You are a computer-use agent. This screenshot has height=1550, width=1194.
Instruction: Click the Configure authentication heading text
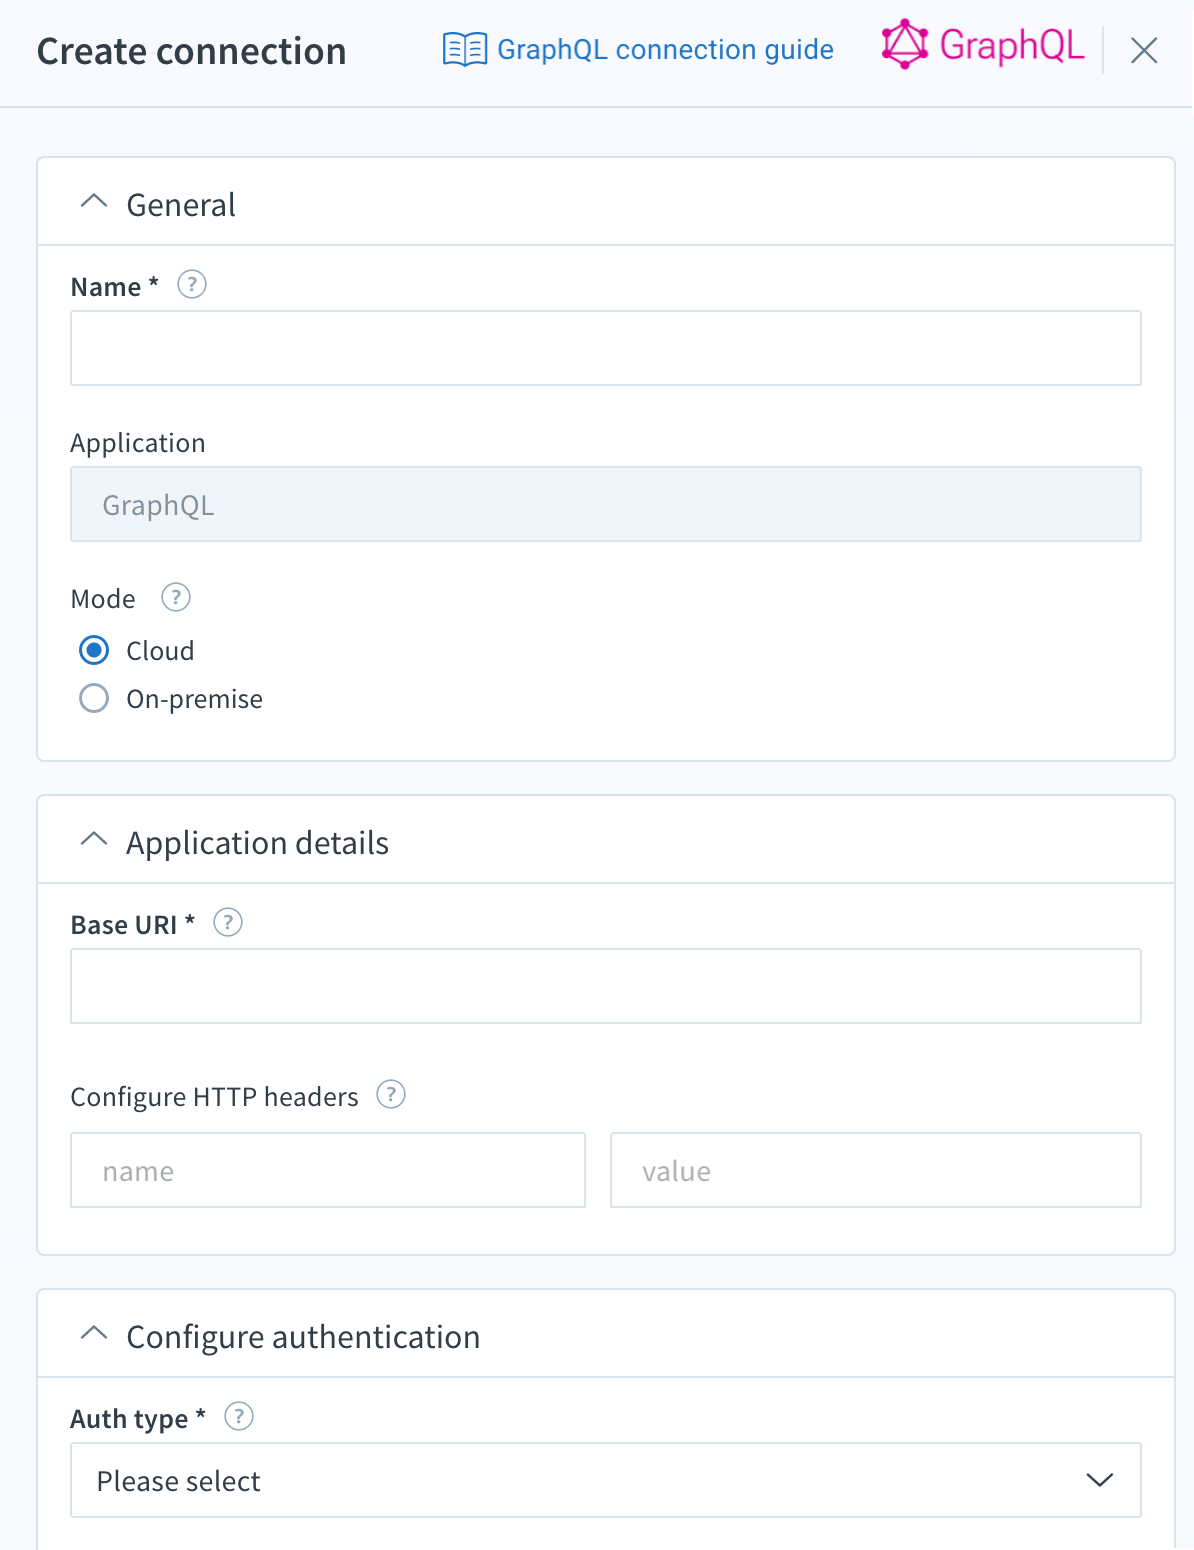pos(303,1338)
